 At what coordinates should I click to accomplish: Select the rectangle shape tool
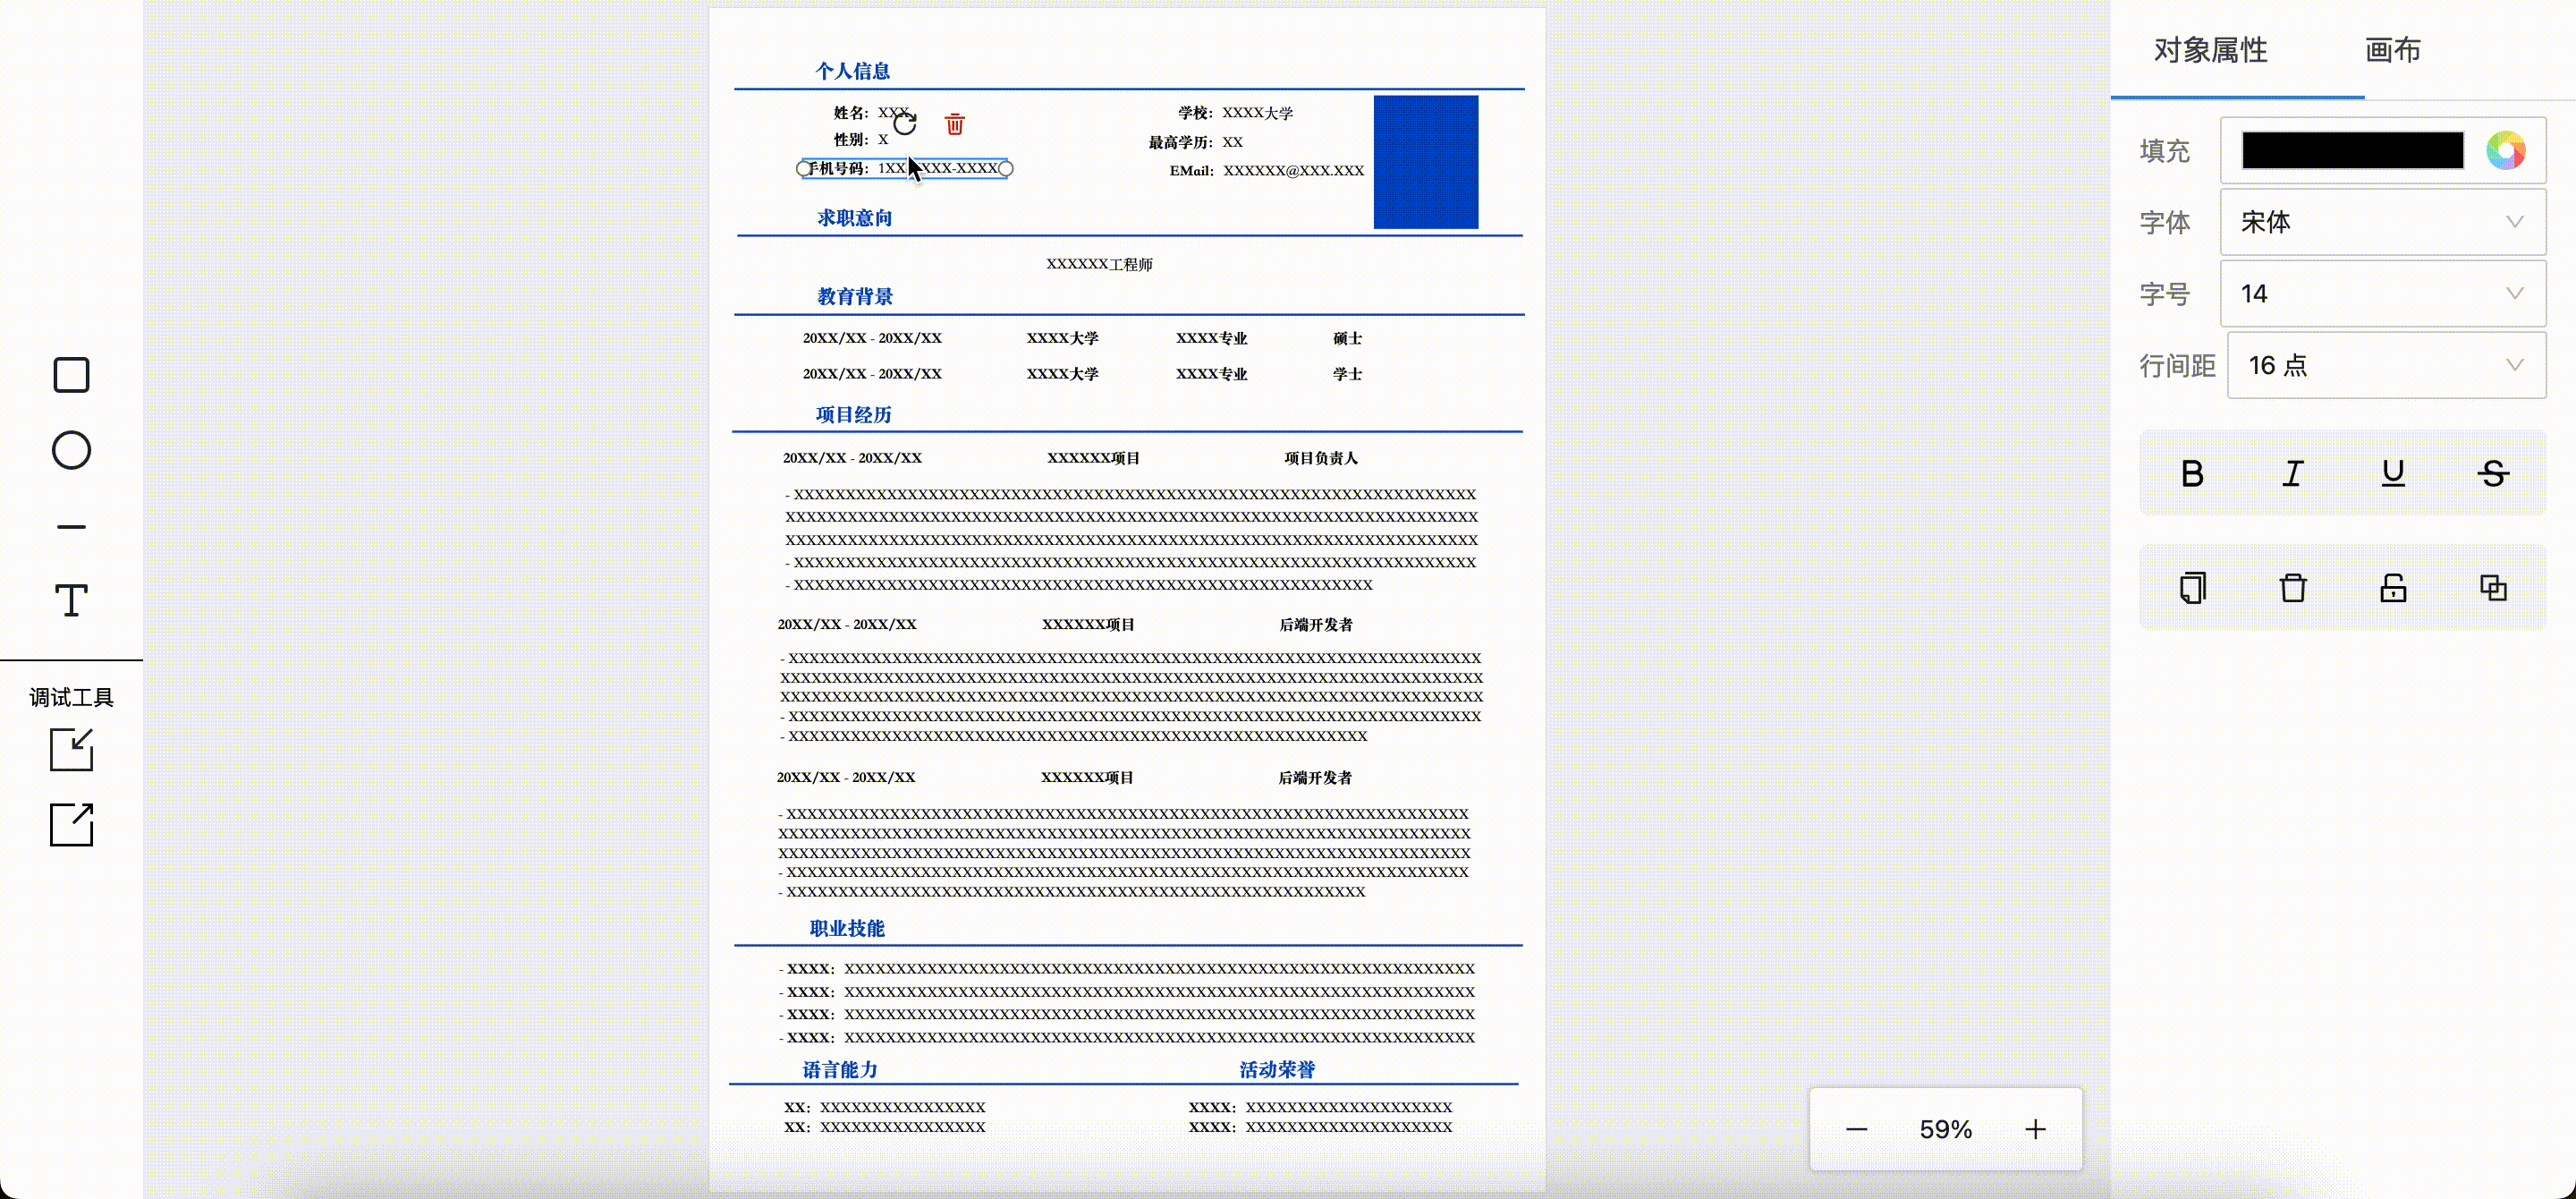[71, 375]
